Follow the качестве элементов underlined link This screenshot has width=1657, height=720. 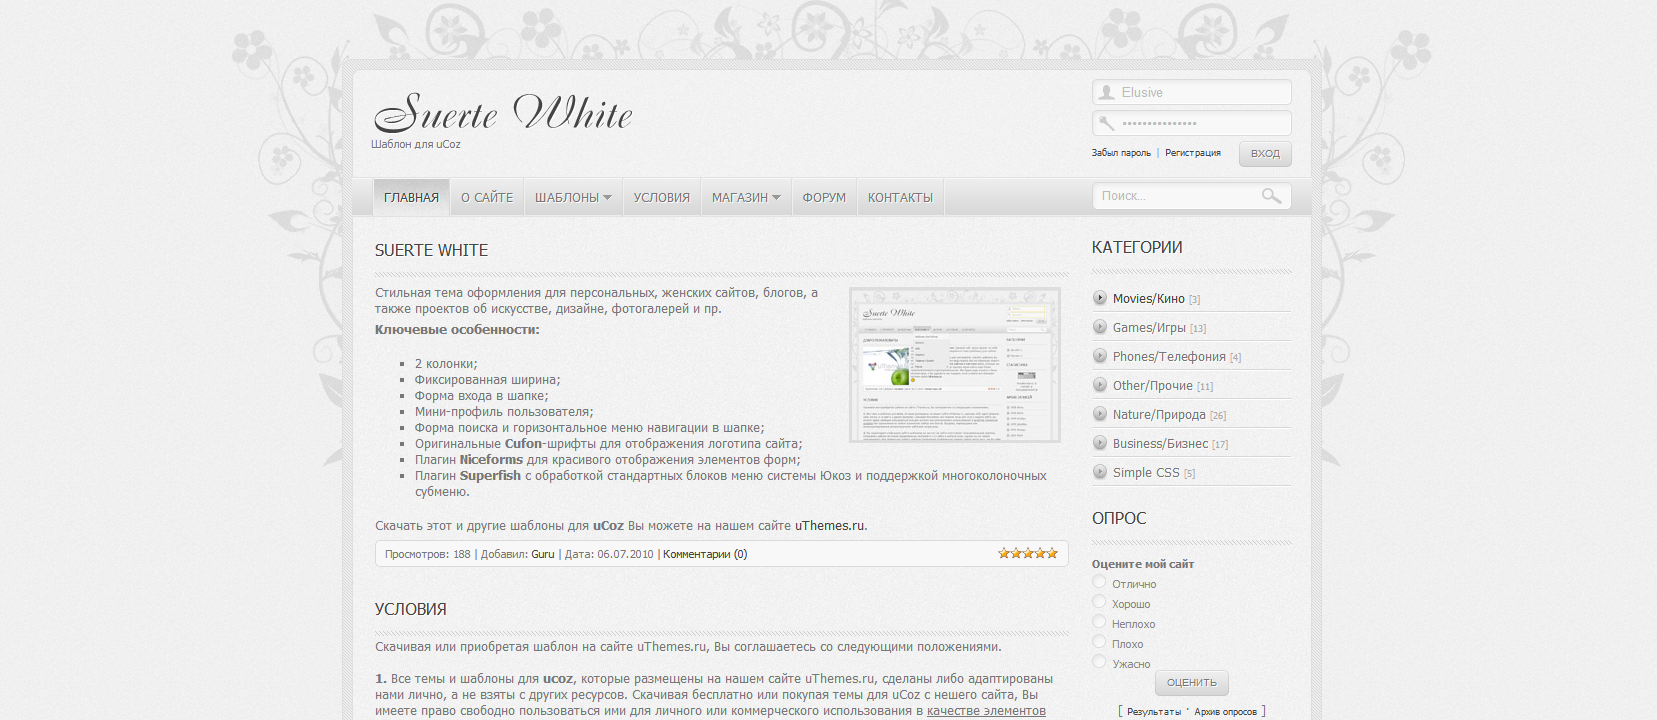tap(986, 711)
